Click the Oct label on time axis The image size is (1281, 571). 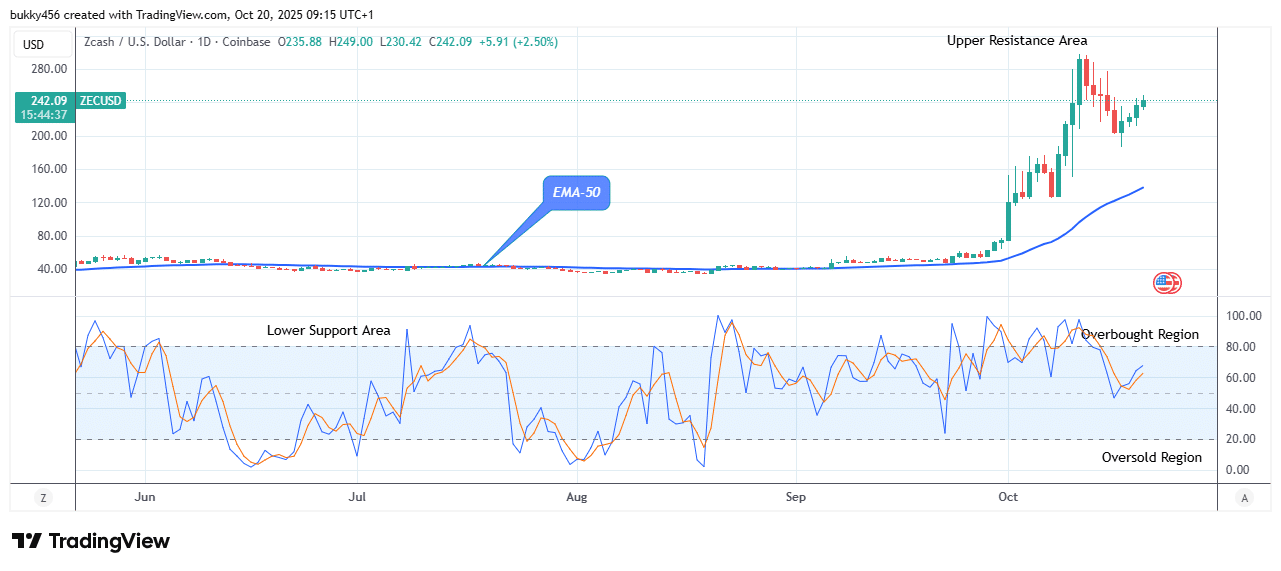[1009, 496]
